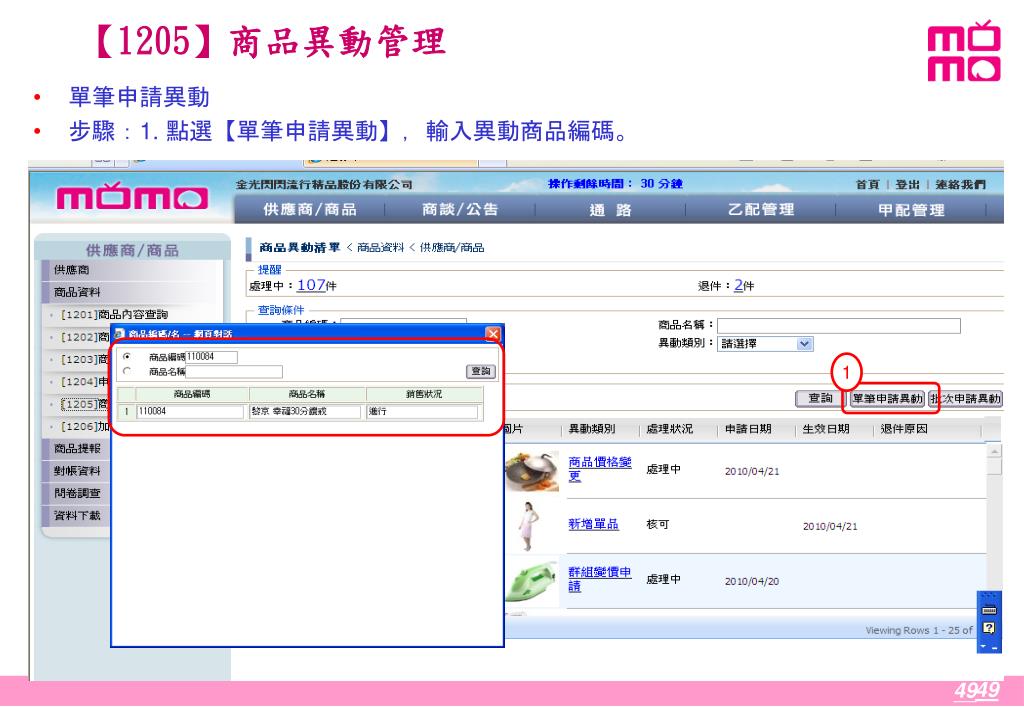The image size is (1024, 707).
Task: Open the [1205] sidebar item
Action: (x=84, y=404)
